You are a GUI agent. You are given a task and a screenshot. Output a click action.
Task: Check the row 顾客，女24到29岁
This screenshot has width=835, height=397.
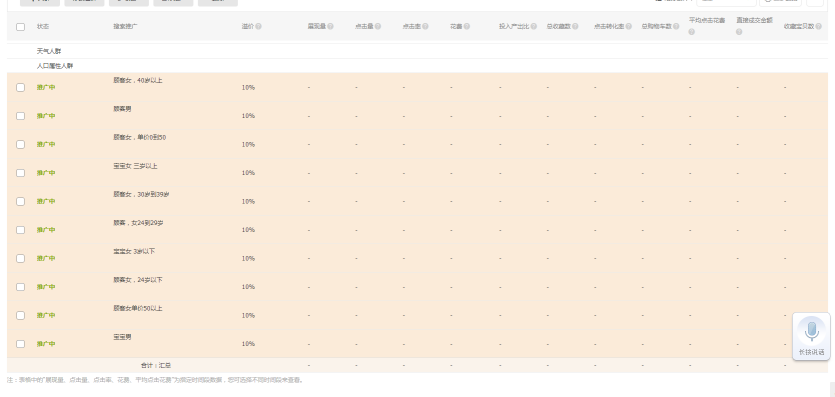point(20,230)
